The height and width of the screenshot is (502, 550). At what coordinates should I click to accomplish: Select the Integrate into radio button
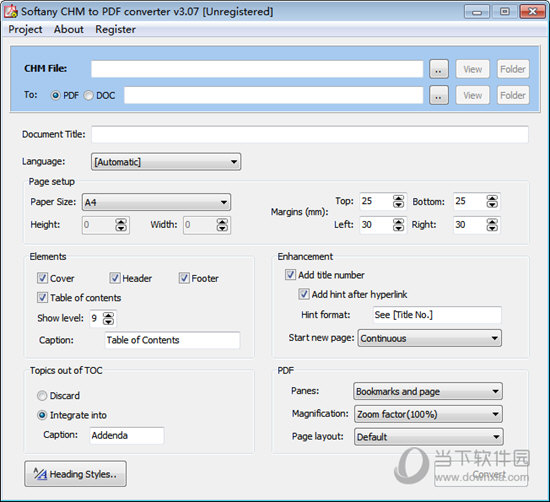[42, 415]
